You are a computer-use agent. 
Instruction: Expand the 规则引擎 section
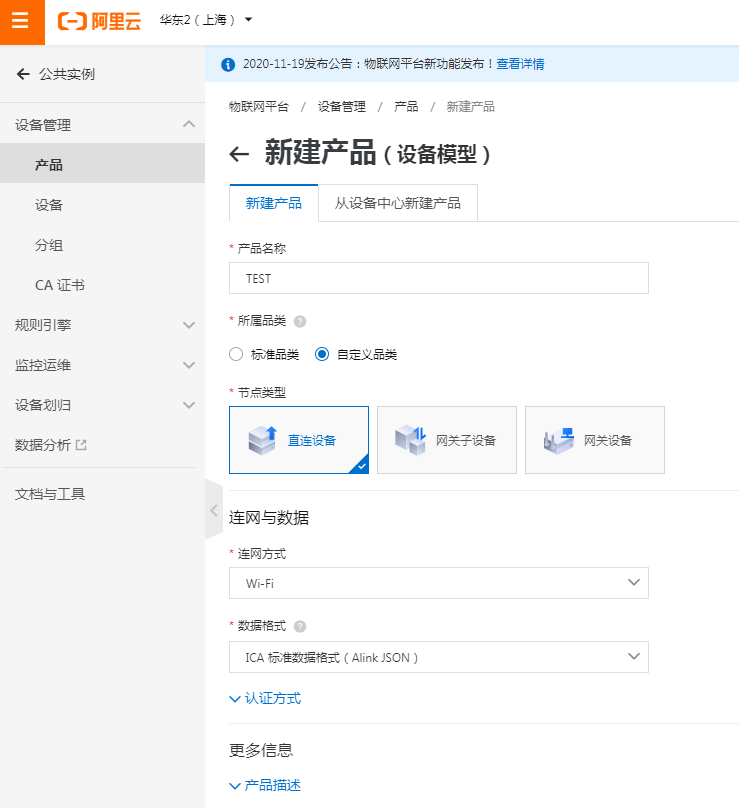point(102,325)
